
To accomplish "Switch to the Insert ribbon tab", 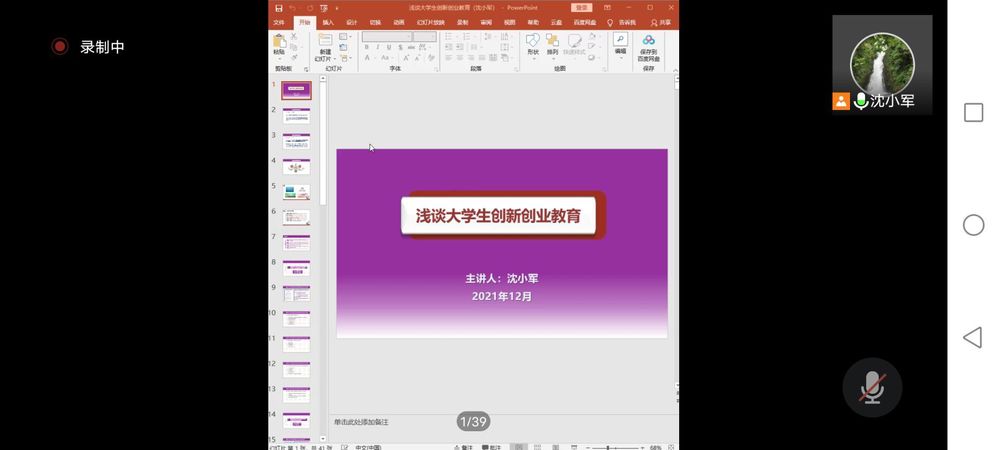I will point(328,22).
